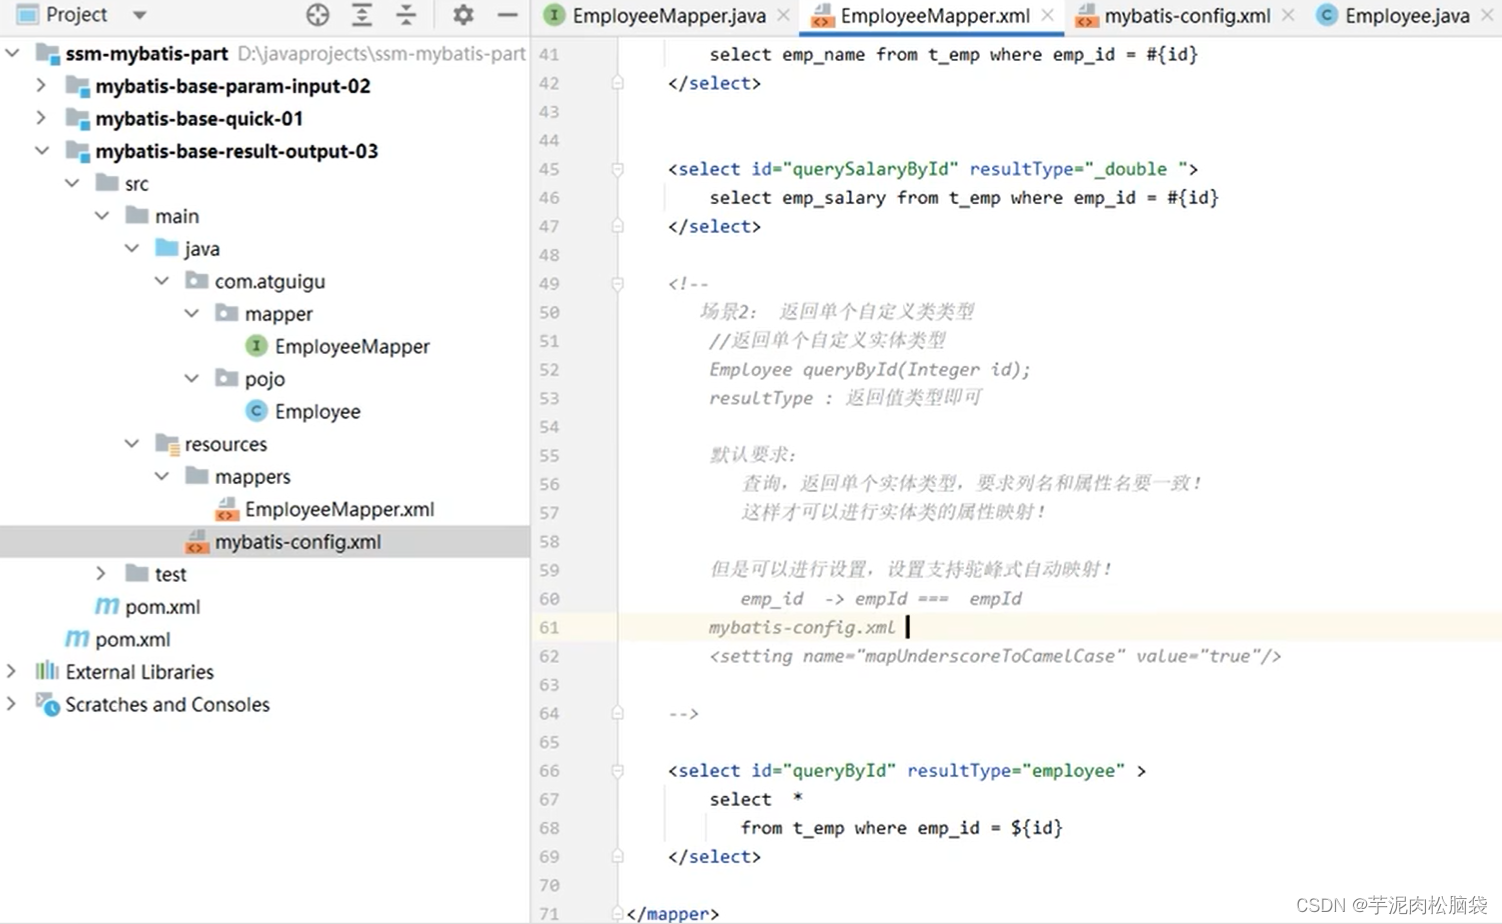1502x924 pixels.
Task: Click the Expand All toolbar icon
Action: 362,15
